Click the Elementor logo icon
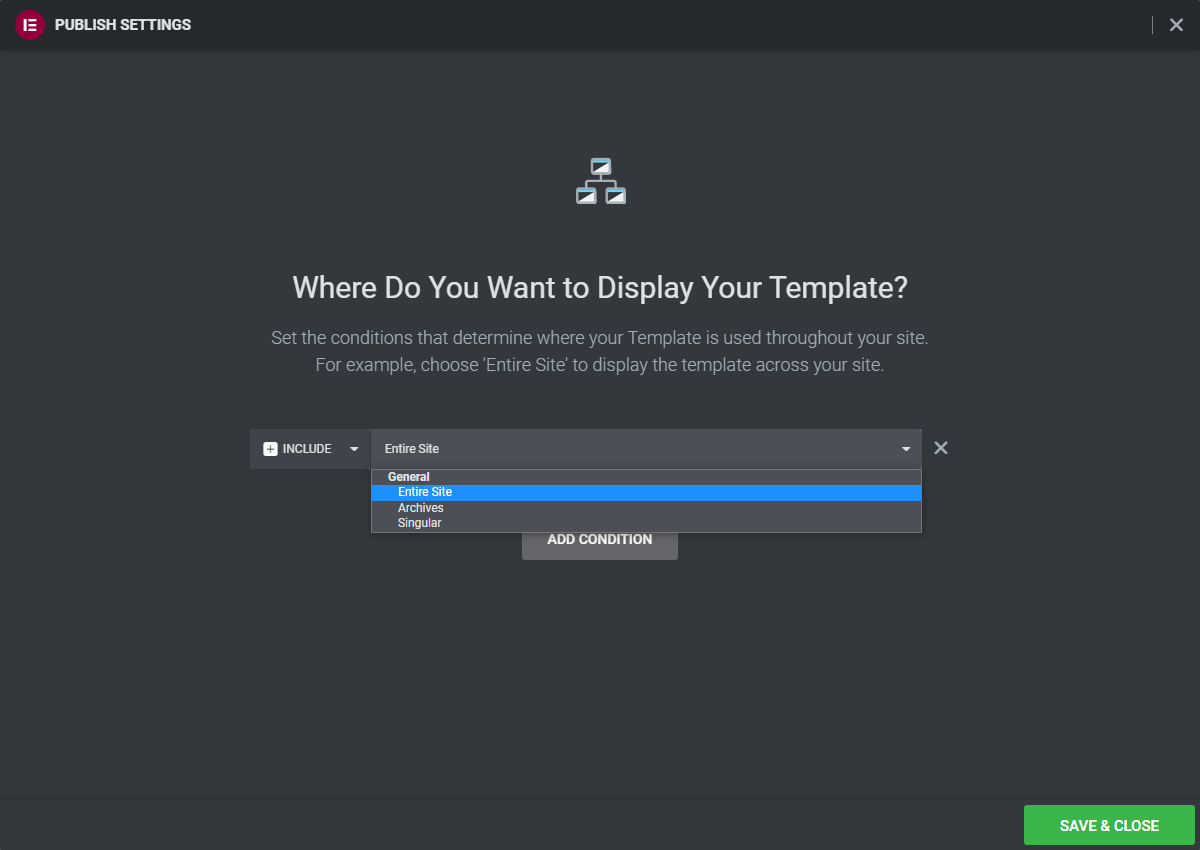 point(30,25)
